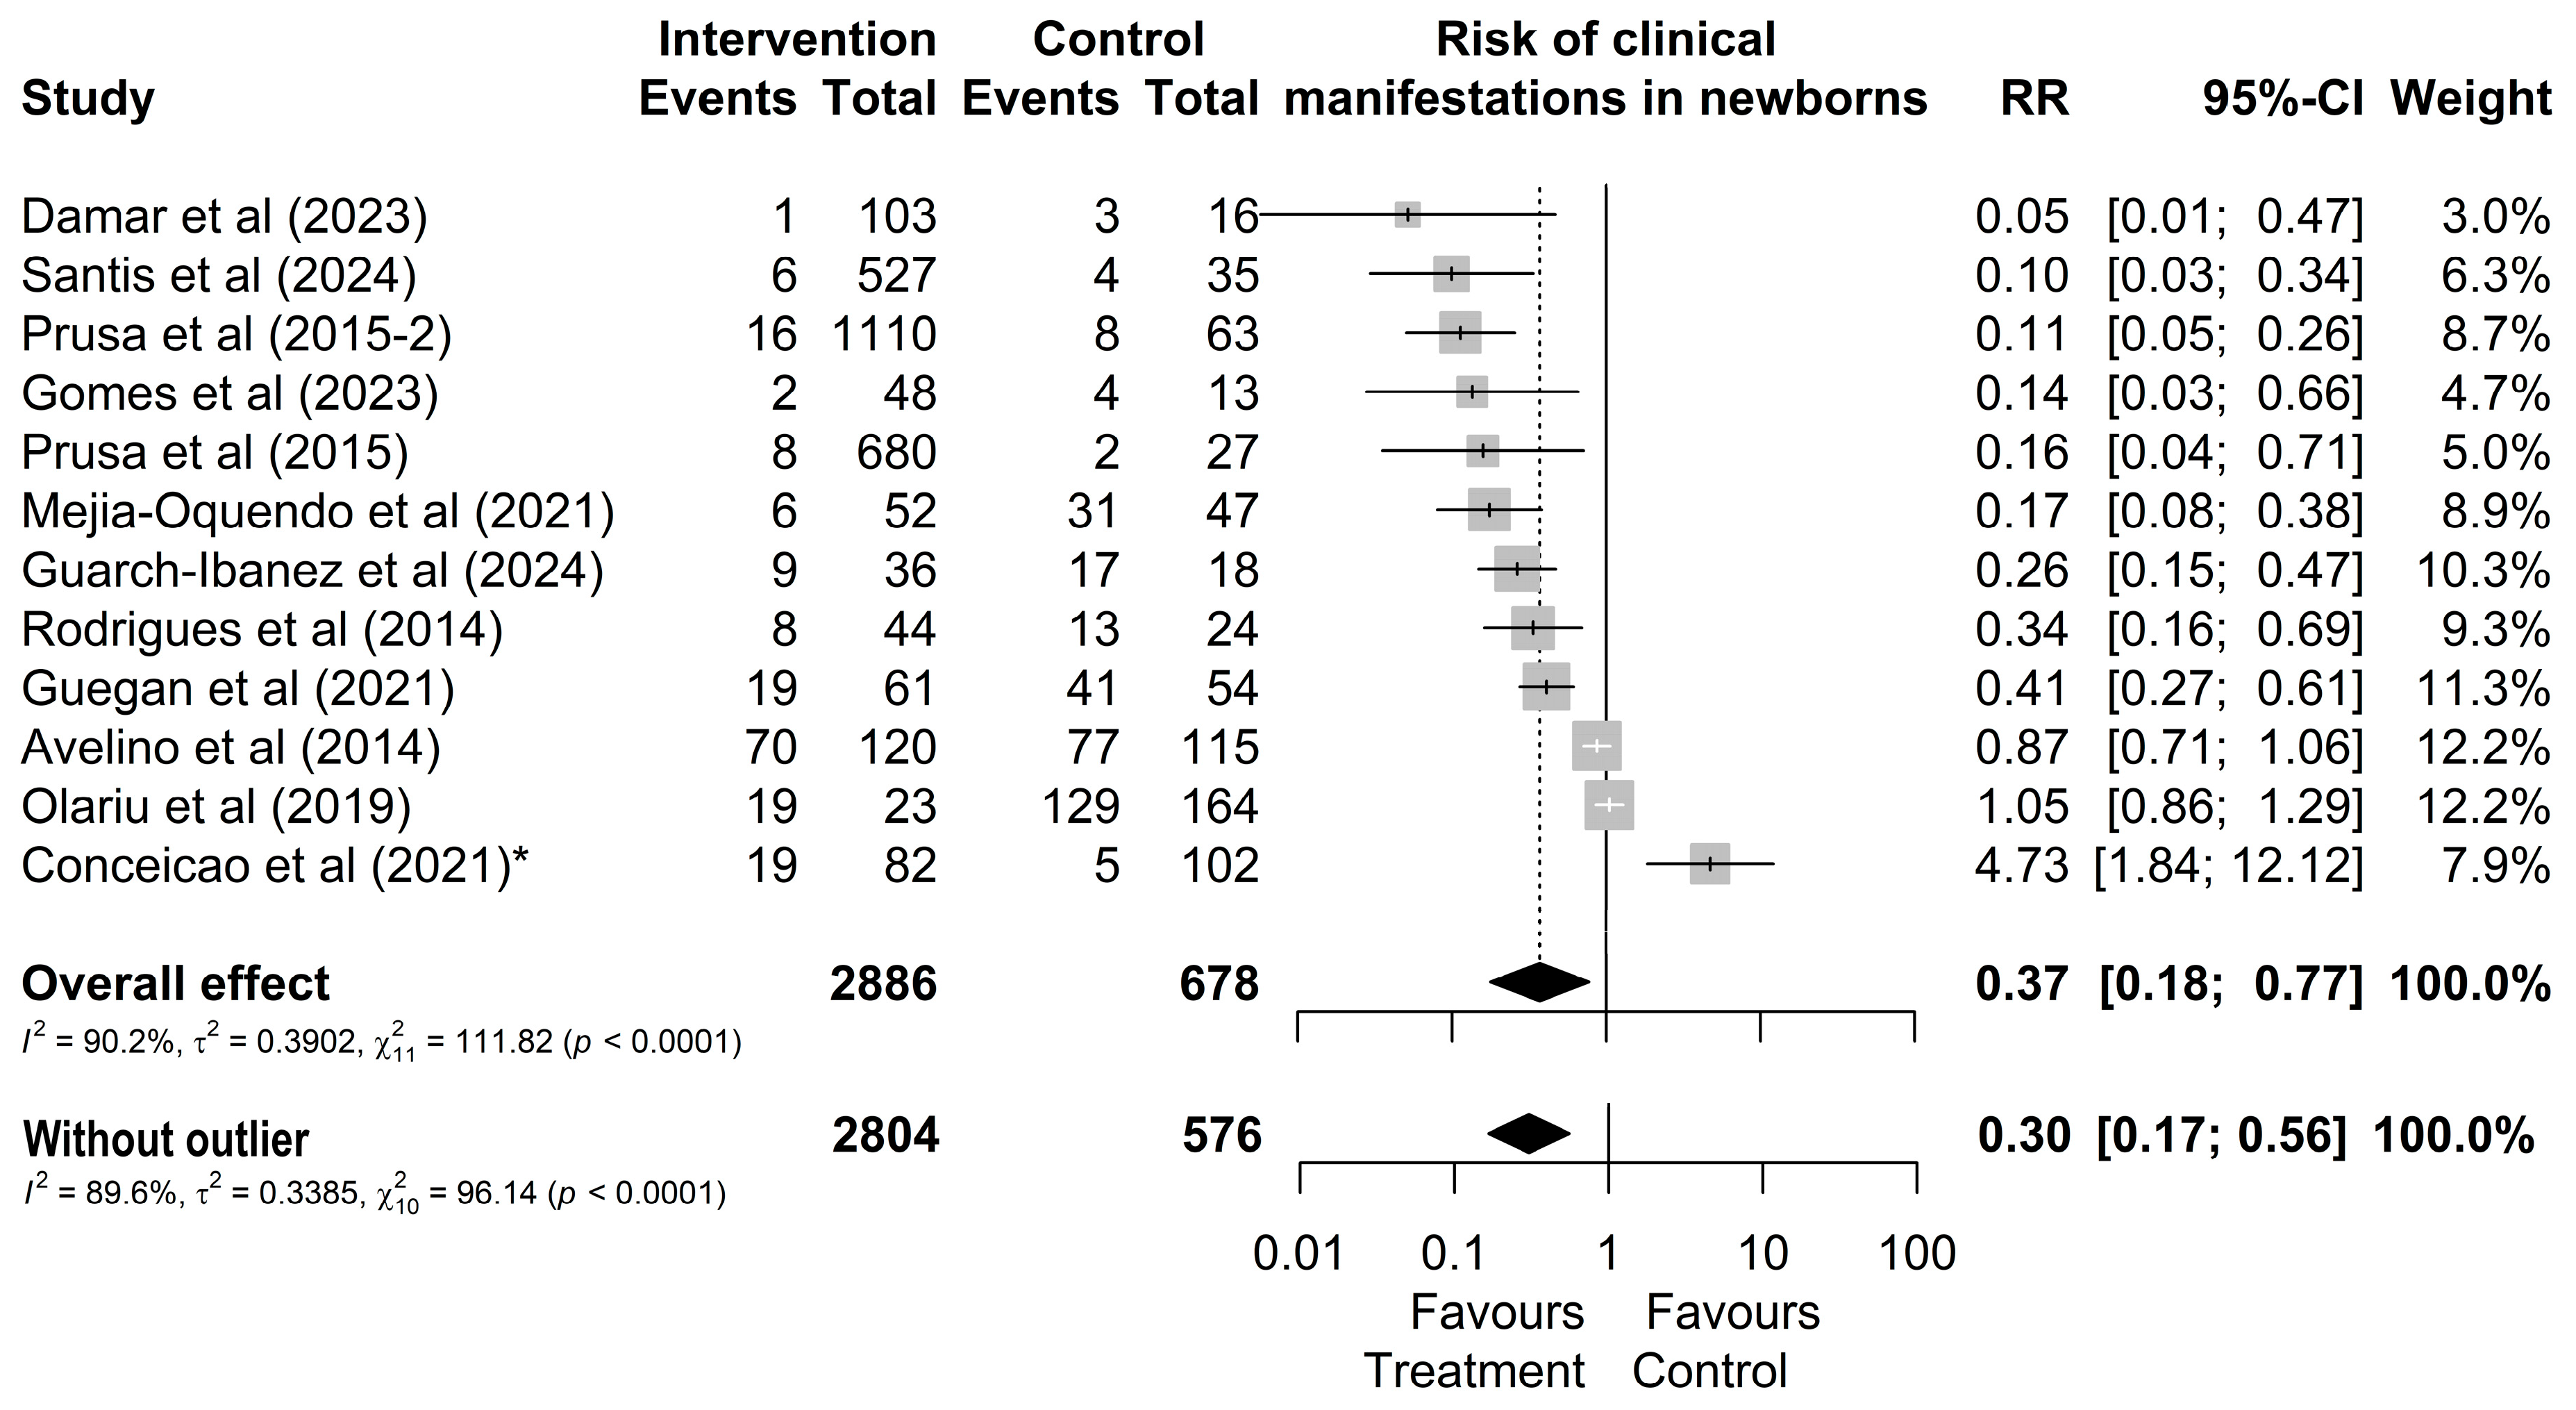Click the Guegan et al (2021) gray square marker
This screenshot has width=2576, height=1410.
click(x=1546, y=687)
